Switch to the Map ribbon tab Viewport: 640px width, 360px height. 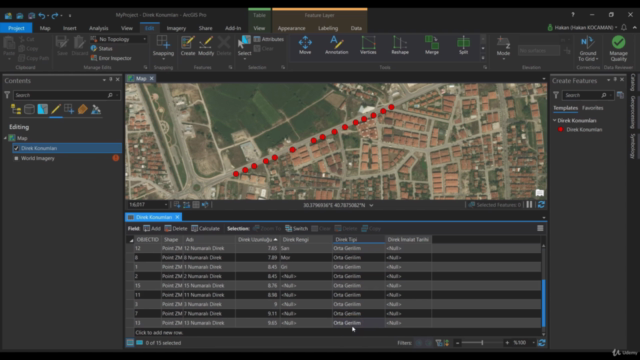45,28
